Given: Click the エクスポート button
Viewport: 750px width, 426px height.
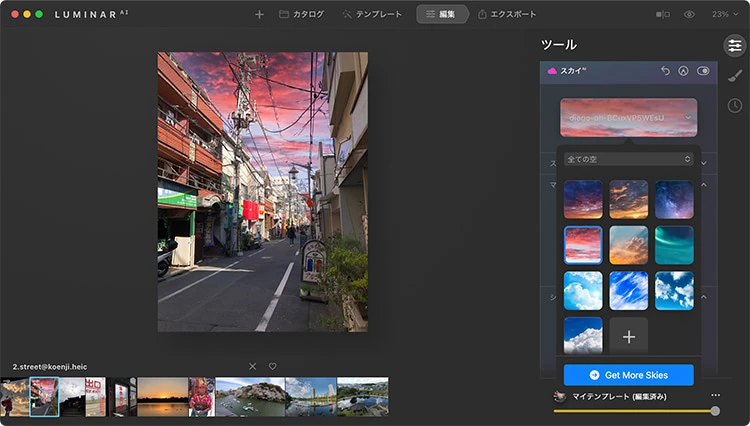Looking at the screenshot, I should click(507, 15).
